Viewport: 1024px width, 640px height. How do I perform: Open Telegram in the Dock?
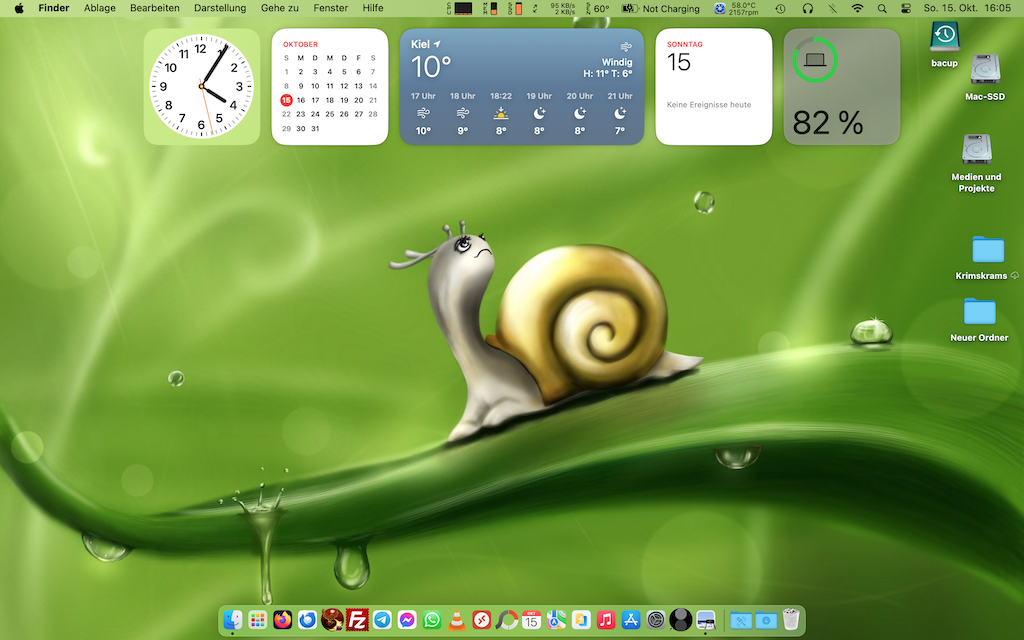[382, 620]
